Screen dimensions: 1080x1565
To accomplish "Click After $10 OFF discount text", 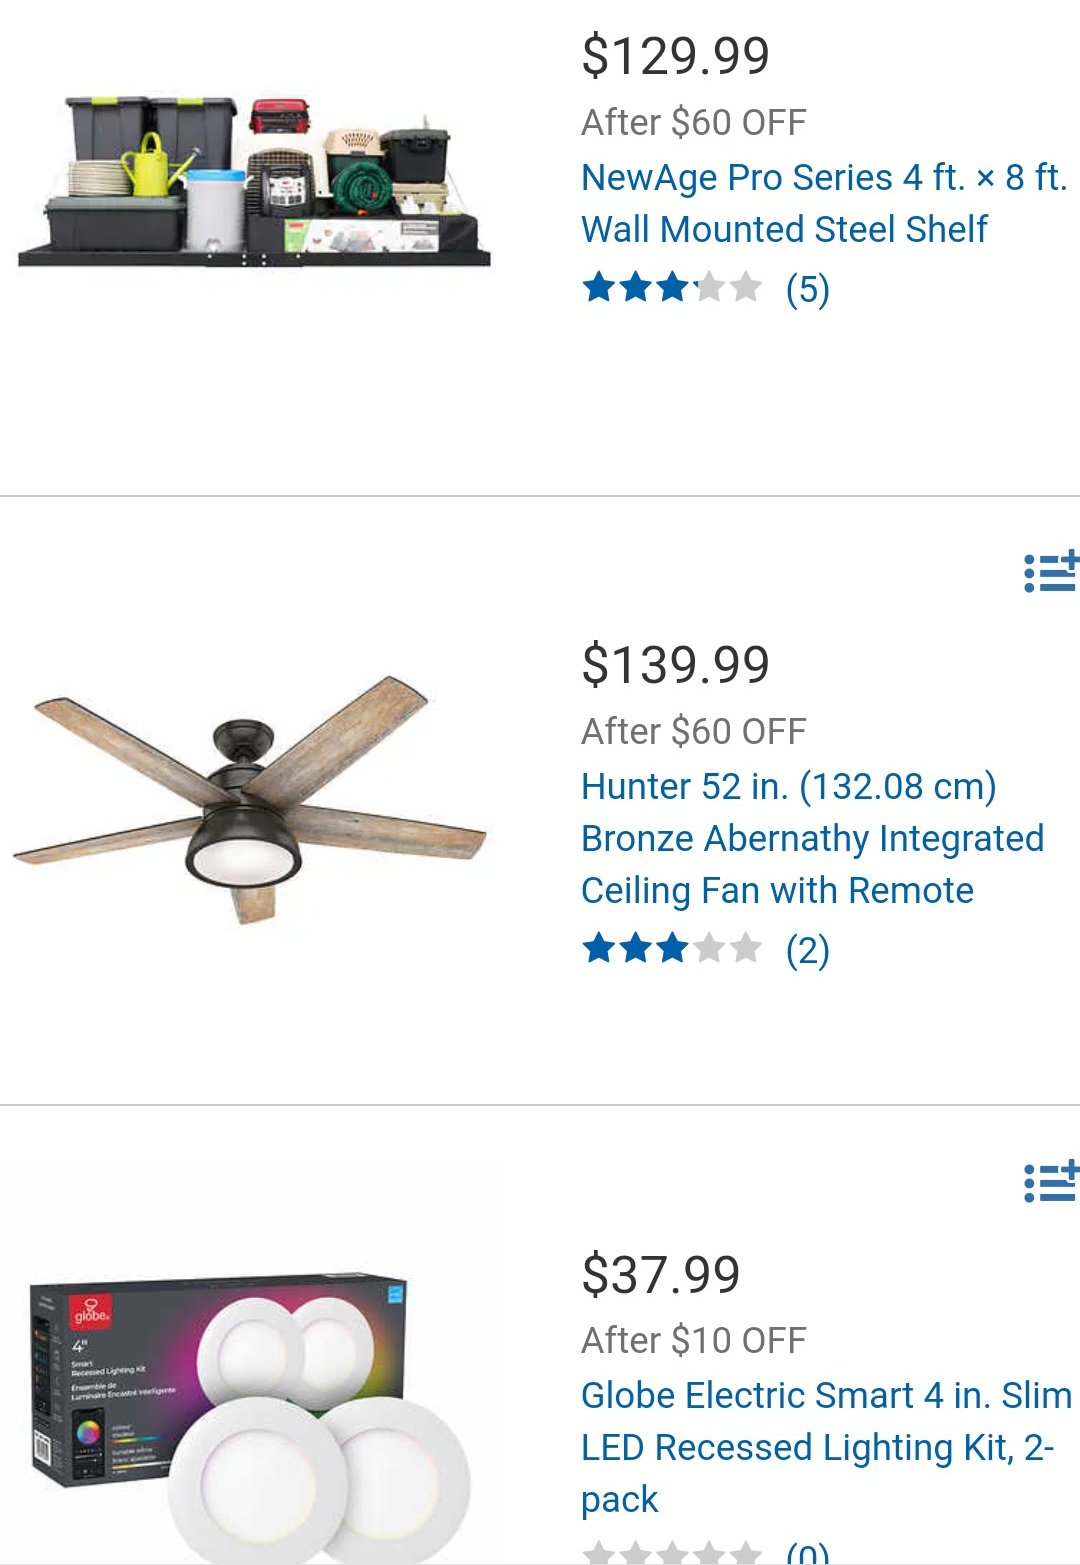I will coord(694,1341).
